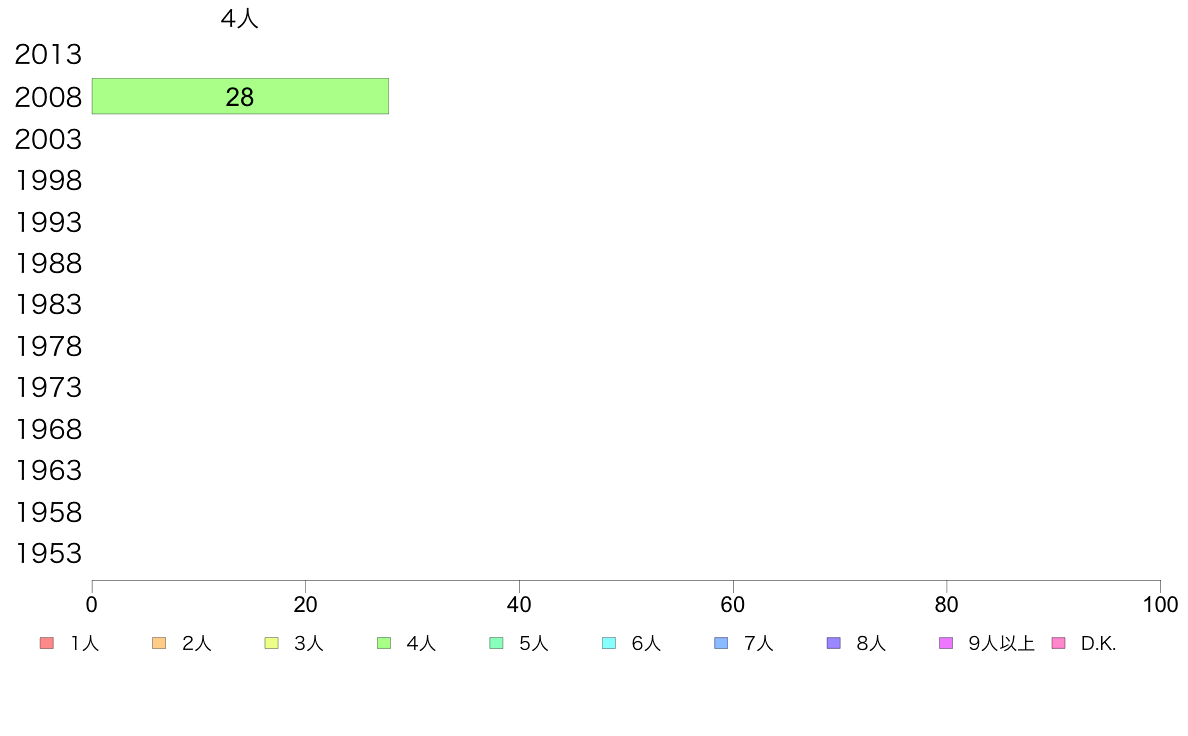This screenshot has height=736, width=1188.
Task: Click the green 4人 legend swatch
Action: (x=383, y=643)
